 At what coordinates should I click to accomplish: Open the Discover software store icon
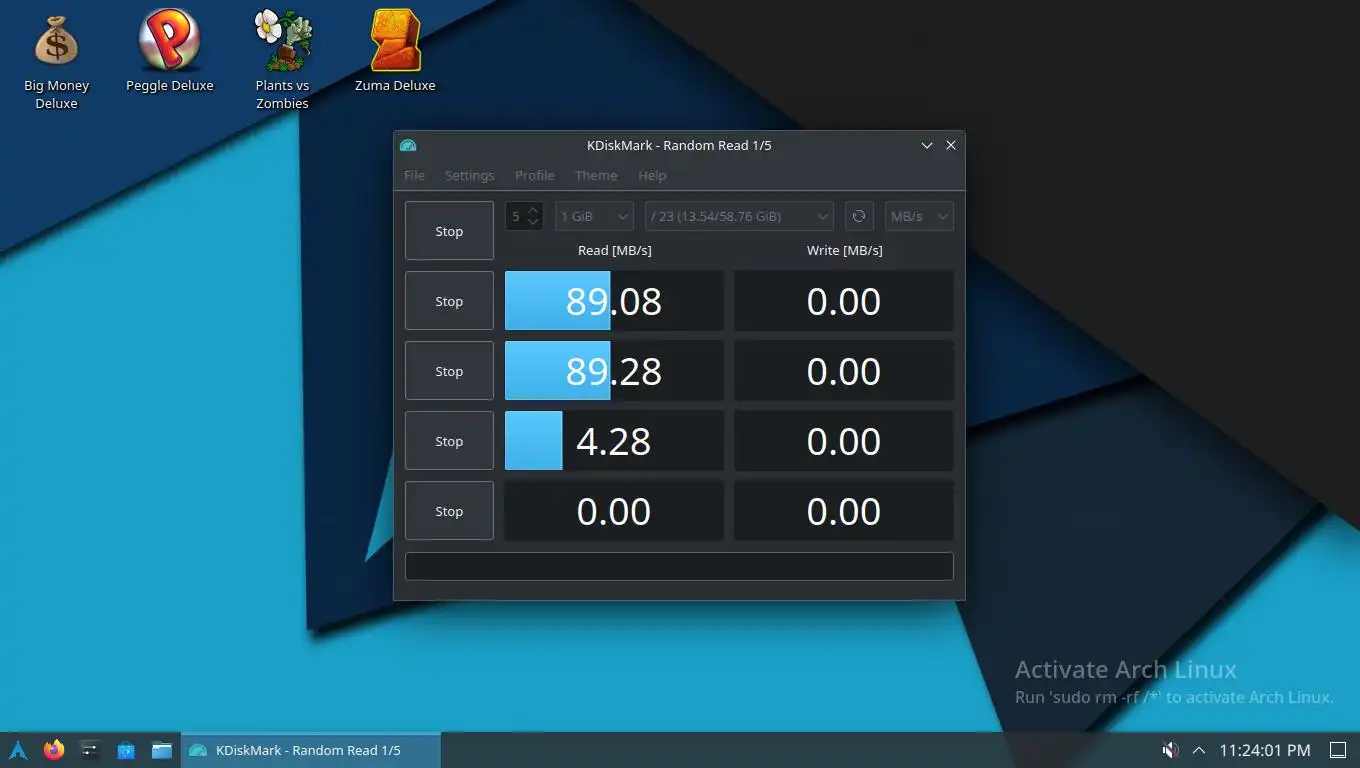[126, 750]
